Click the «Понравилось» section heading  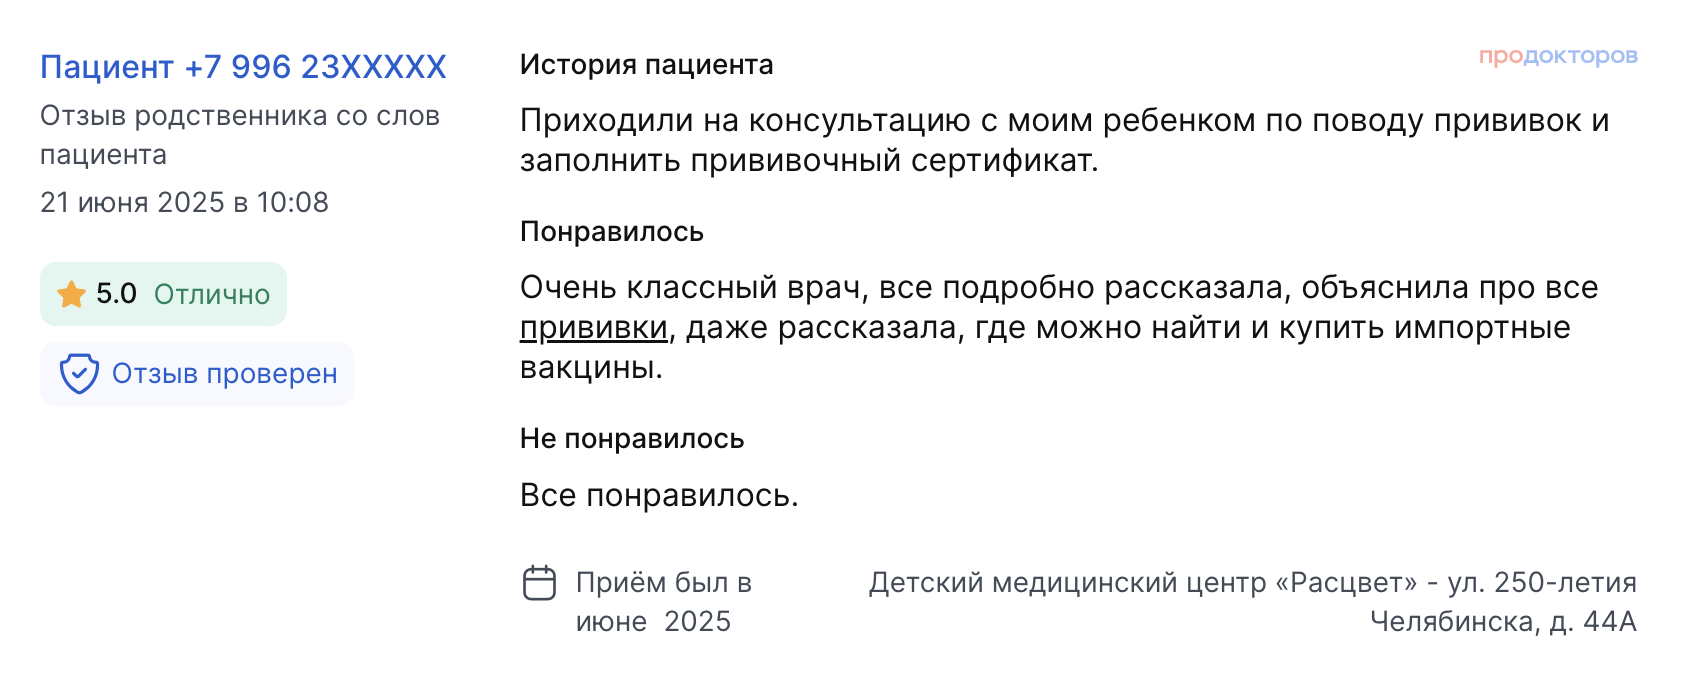(611, 232)
